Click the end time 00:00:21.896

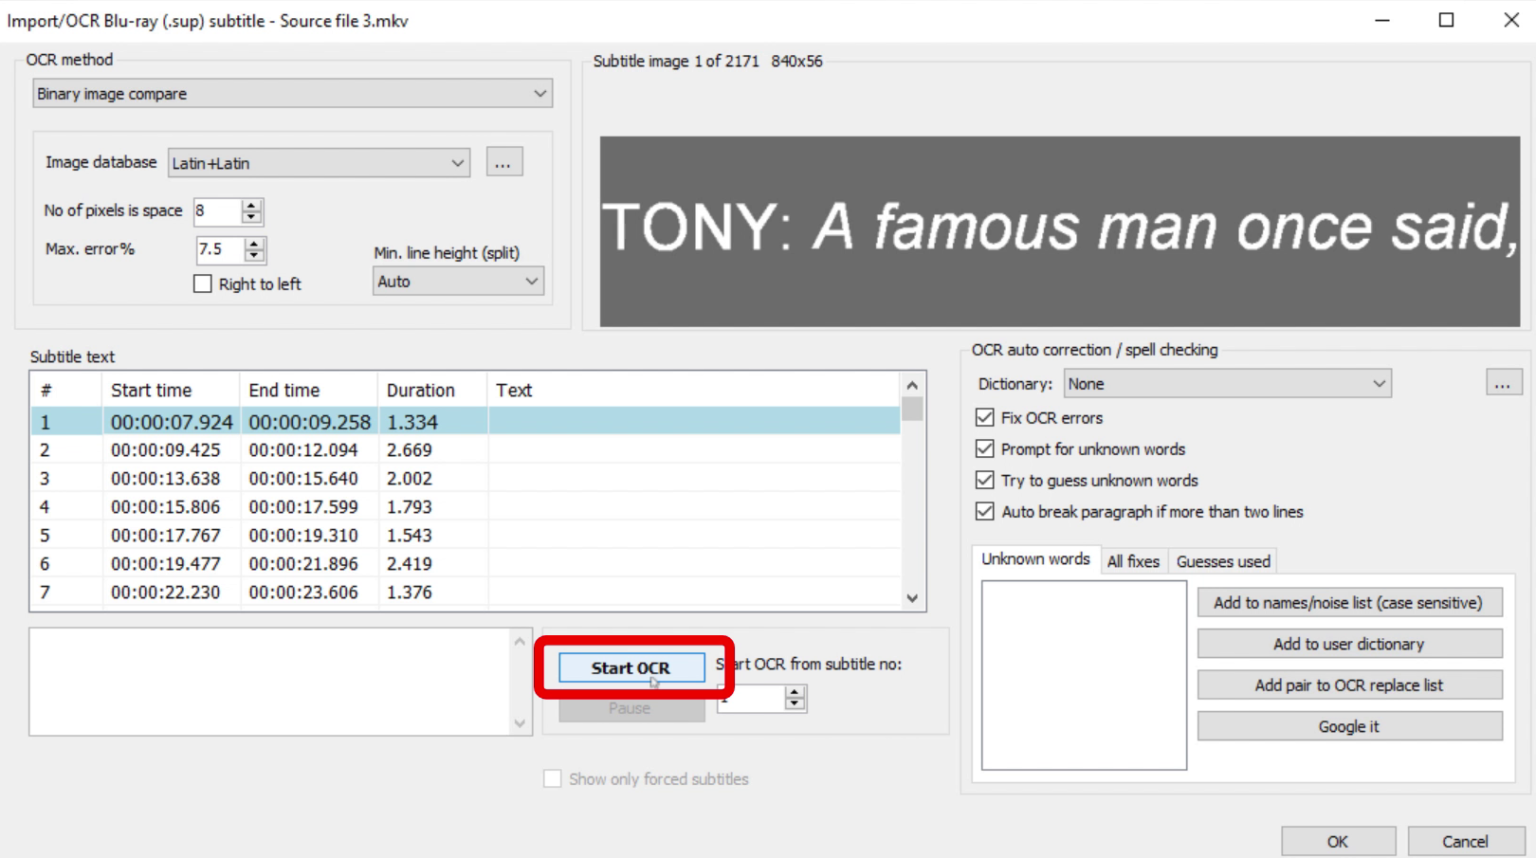click(303, 564)
